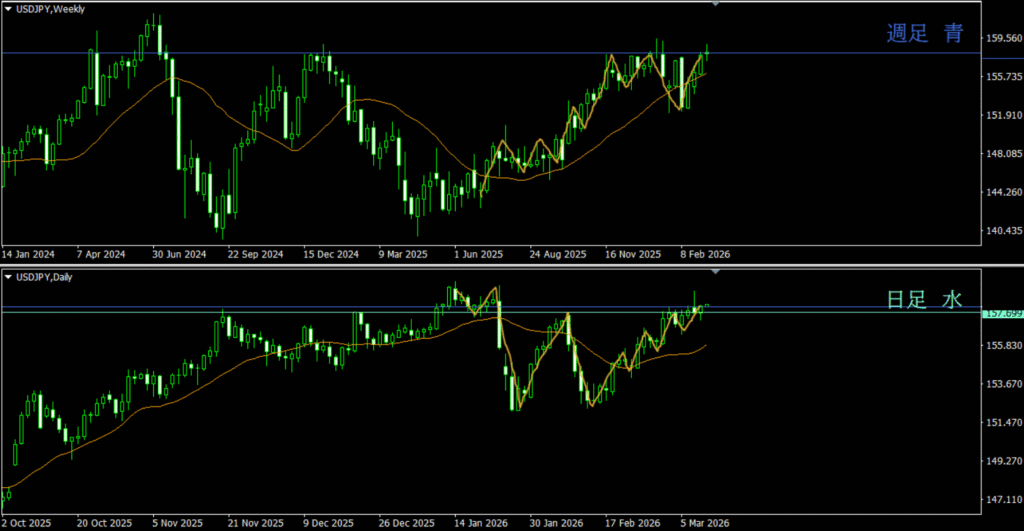Image resolution: width=1024 pixels, height=531 pixels.
Task: Click the USDJPY,Weekly chart title
Action: [x=50, y=9]
